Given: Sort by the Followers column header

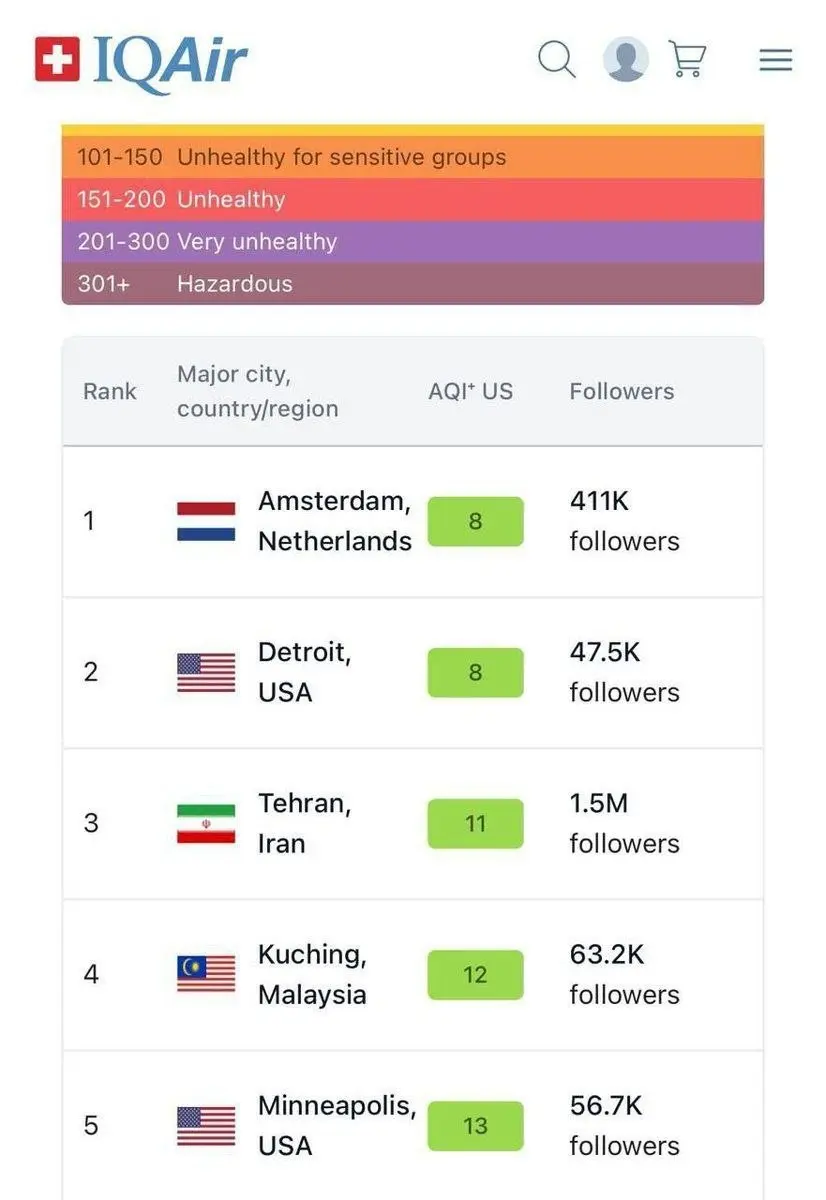Looking at the screenshot, I should click(x=621, y=391).
